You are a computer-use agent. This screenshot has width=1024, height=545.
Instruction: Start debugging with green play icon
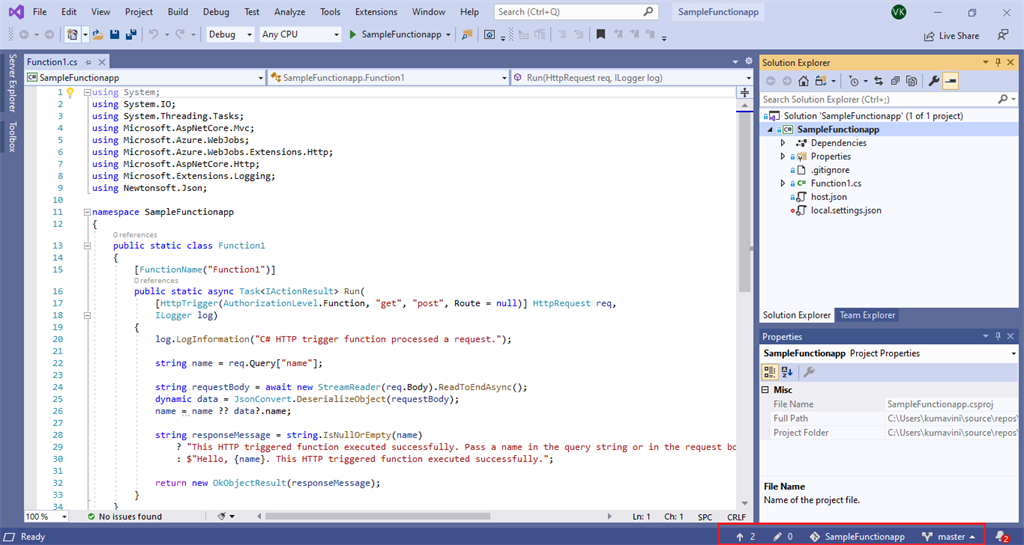353,35
